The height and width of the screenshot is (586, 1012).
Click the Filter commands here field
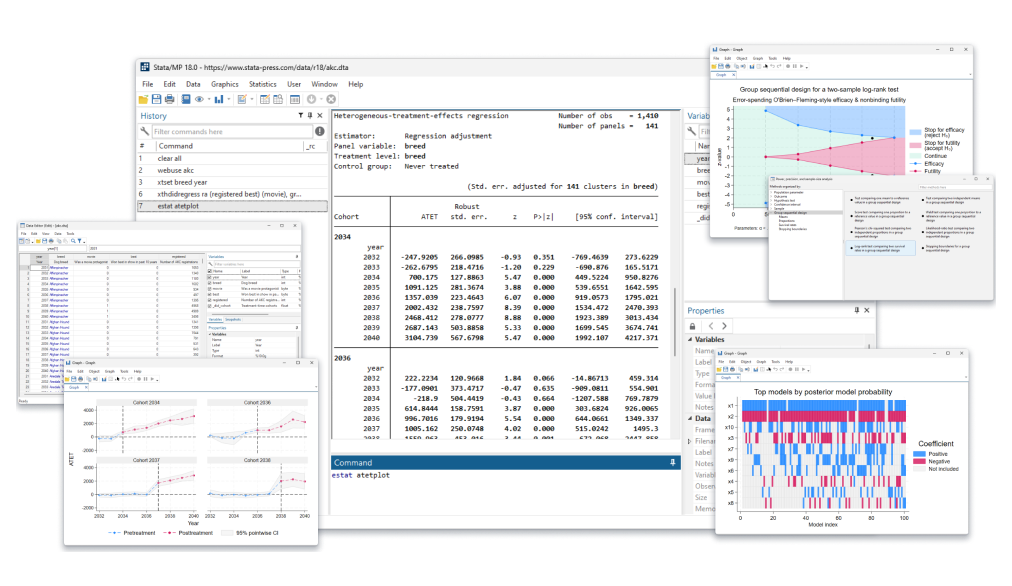[232, 132]
